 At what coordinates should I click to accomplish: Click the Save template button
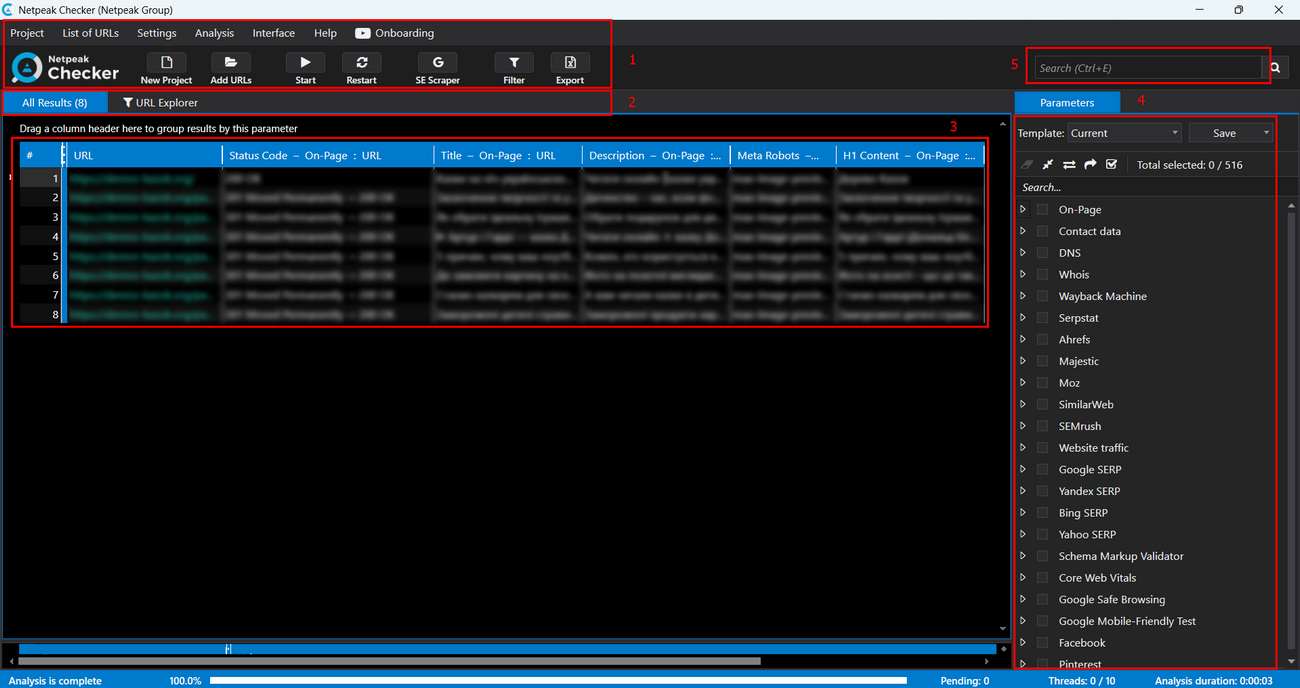(x=1224, y=133)
